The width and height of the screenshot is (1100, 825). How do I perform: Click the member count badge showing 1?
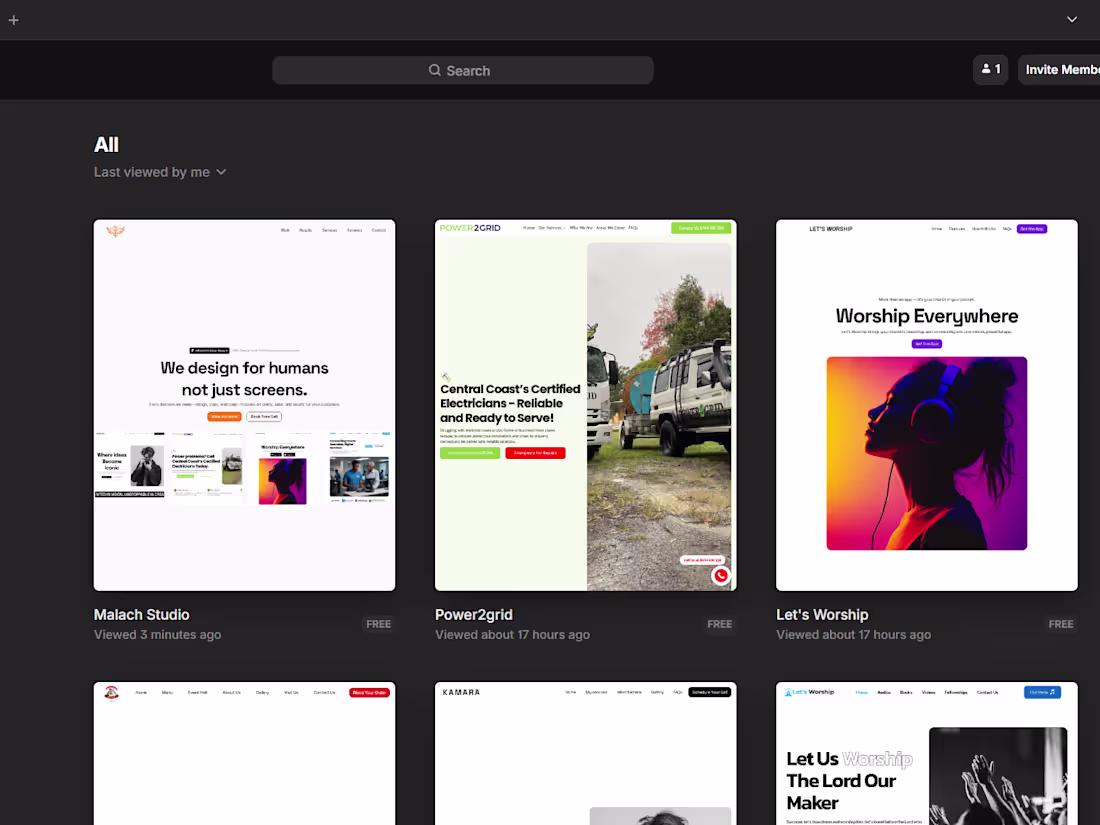(x=990, y=69)
